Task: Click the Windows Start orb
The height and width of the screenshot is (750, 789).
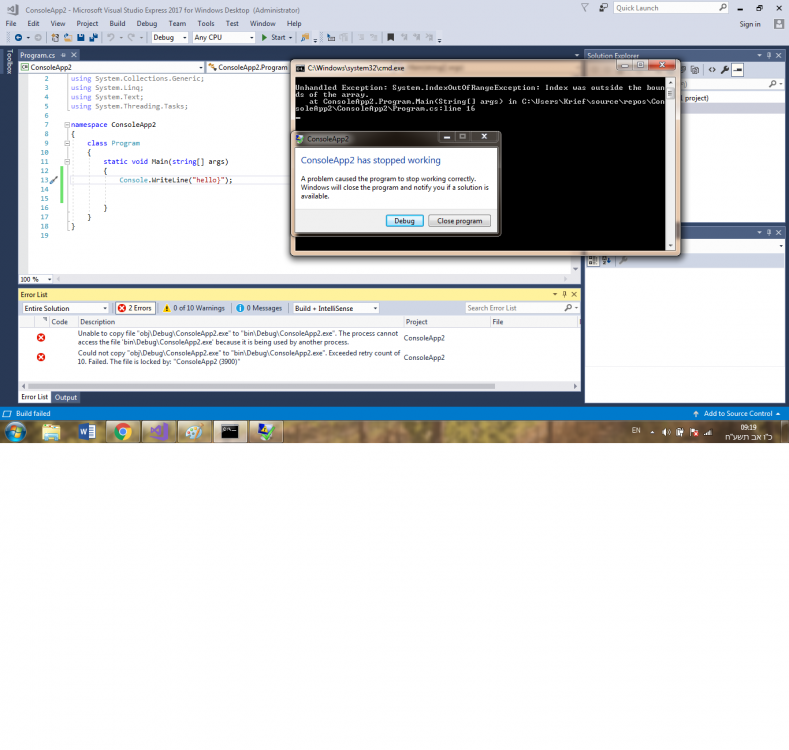Action: pos(16,432)
